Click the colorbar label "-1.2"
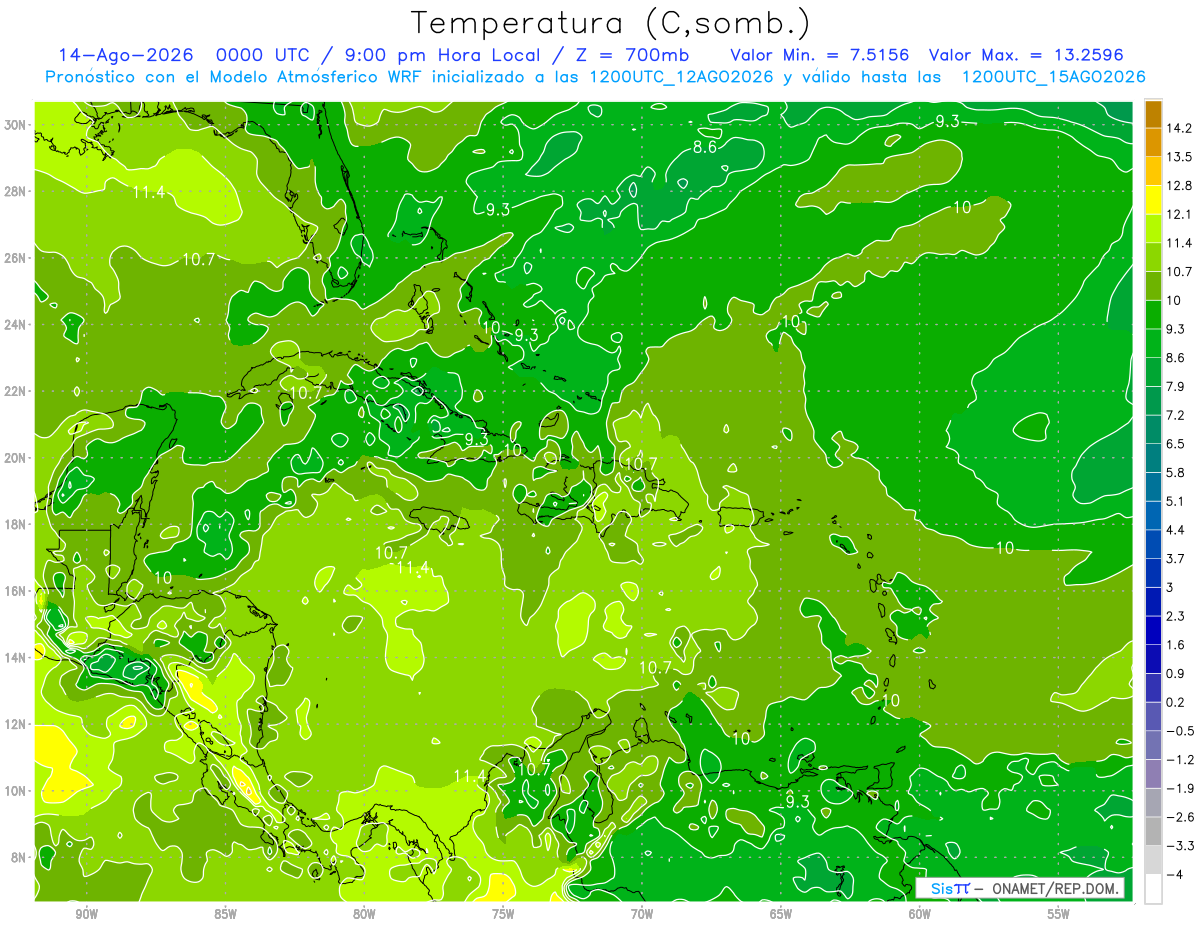This screenshot has width=1200, height=927. tap(1181, 760)
